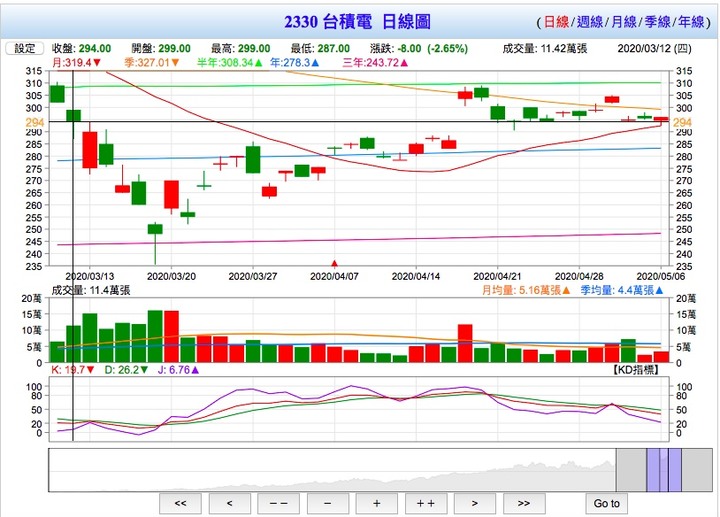Zoom in using single + button
The width and height of the screenshot is (720, 517).
377,504
